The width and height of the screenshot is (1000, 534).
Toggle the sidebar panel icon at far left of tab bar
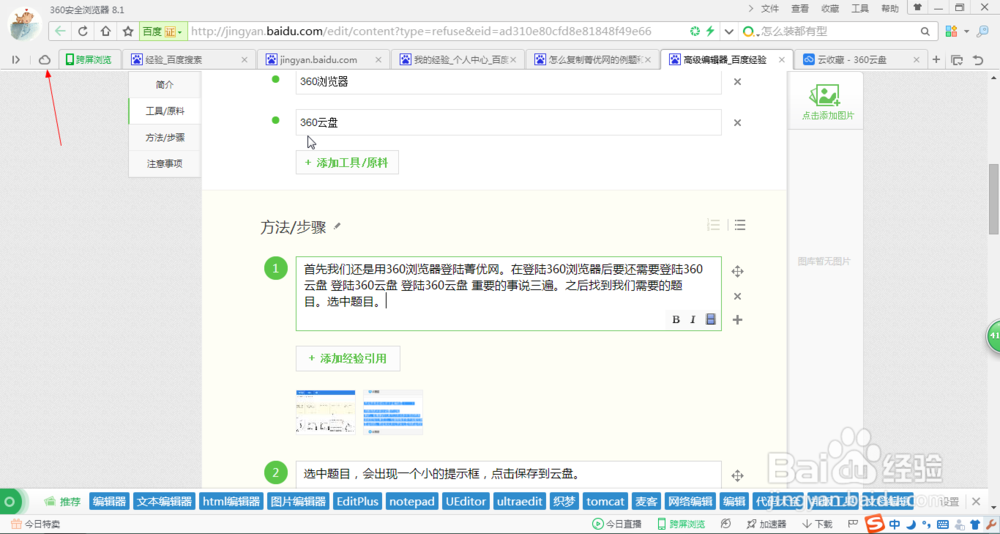(x=17, y=60)
